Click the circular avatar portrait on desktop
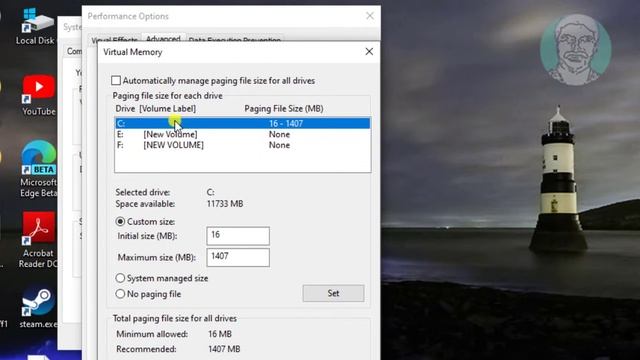This screenshot has width=640, height=360. tap(576, 50)
